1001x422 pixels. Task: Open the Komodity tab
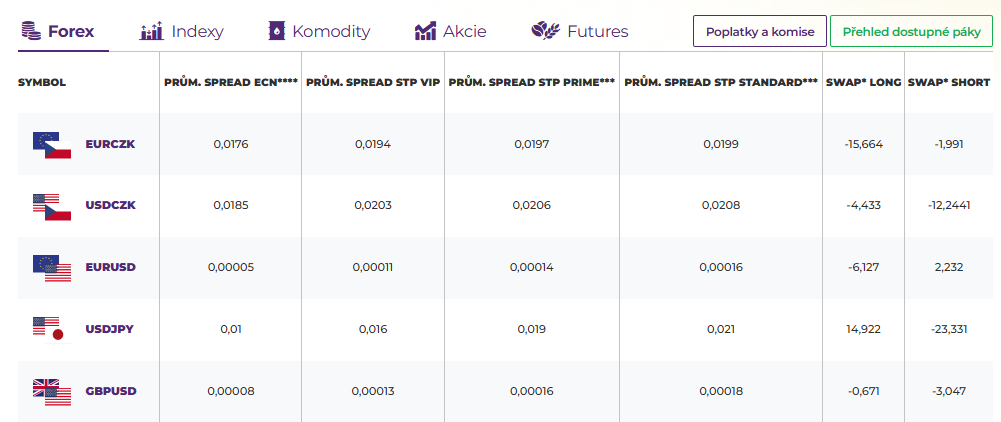(x=330, y=31)
